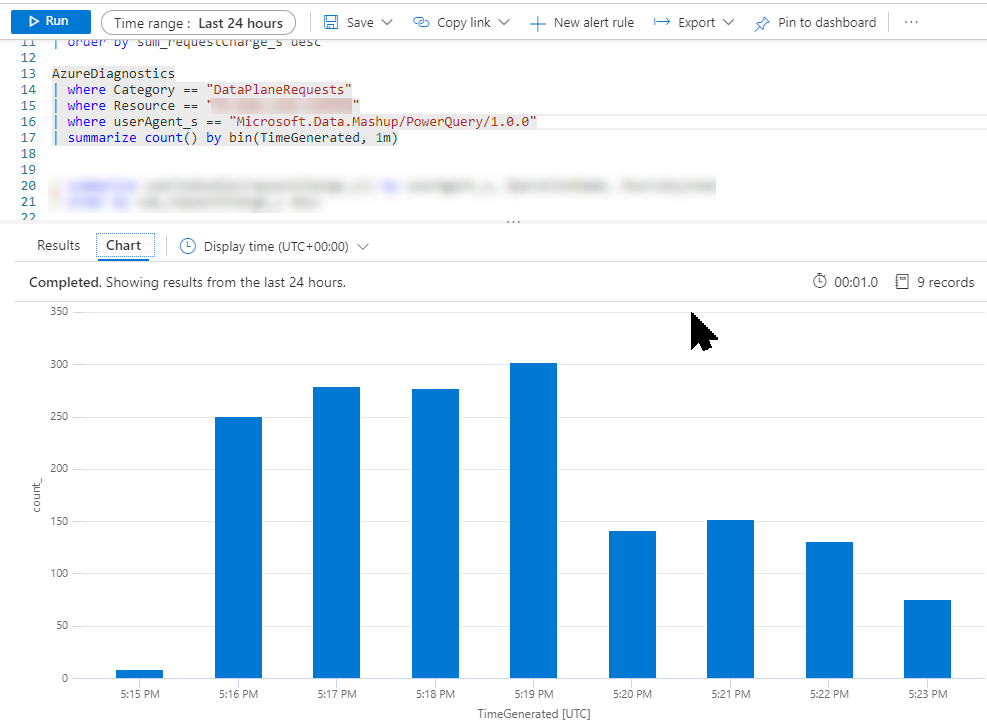
Task: Expand the Save dropdown chevron
Action: point(388,22)
